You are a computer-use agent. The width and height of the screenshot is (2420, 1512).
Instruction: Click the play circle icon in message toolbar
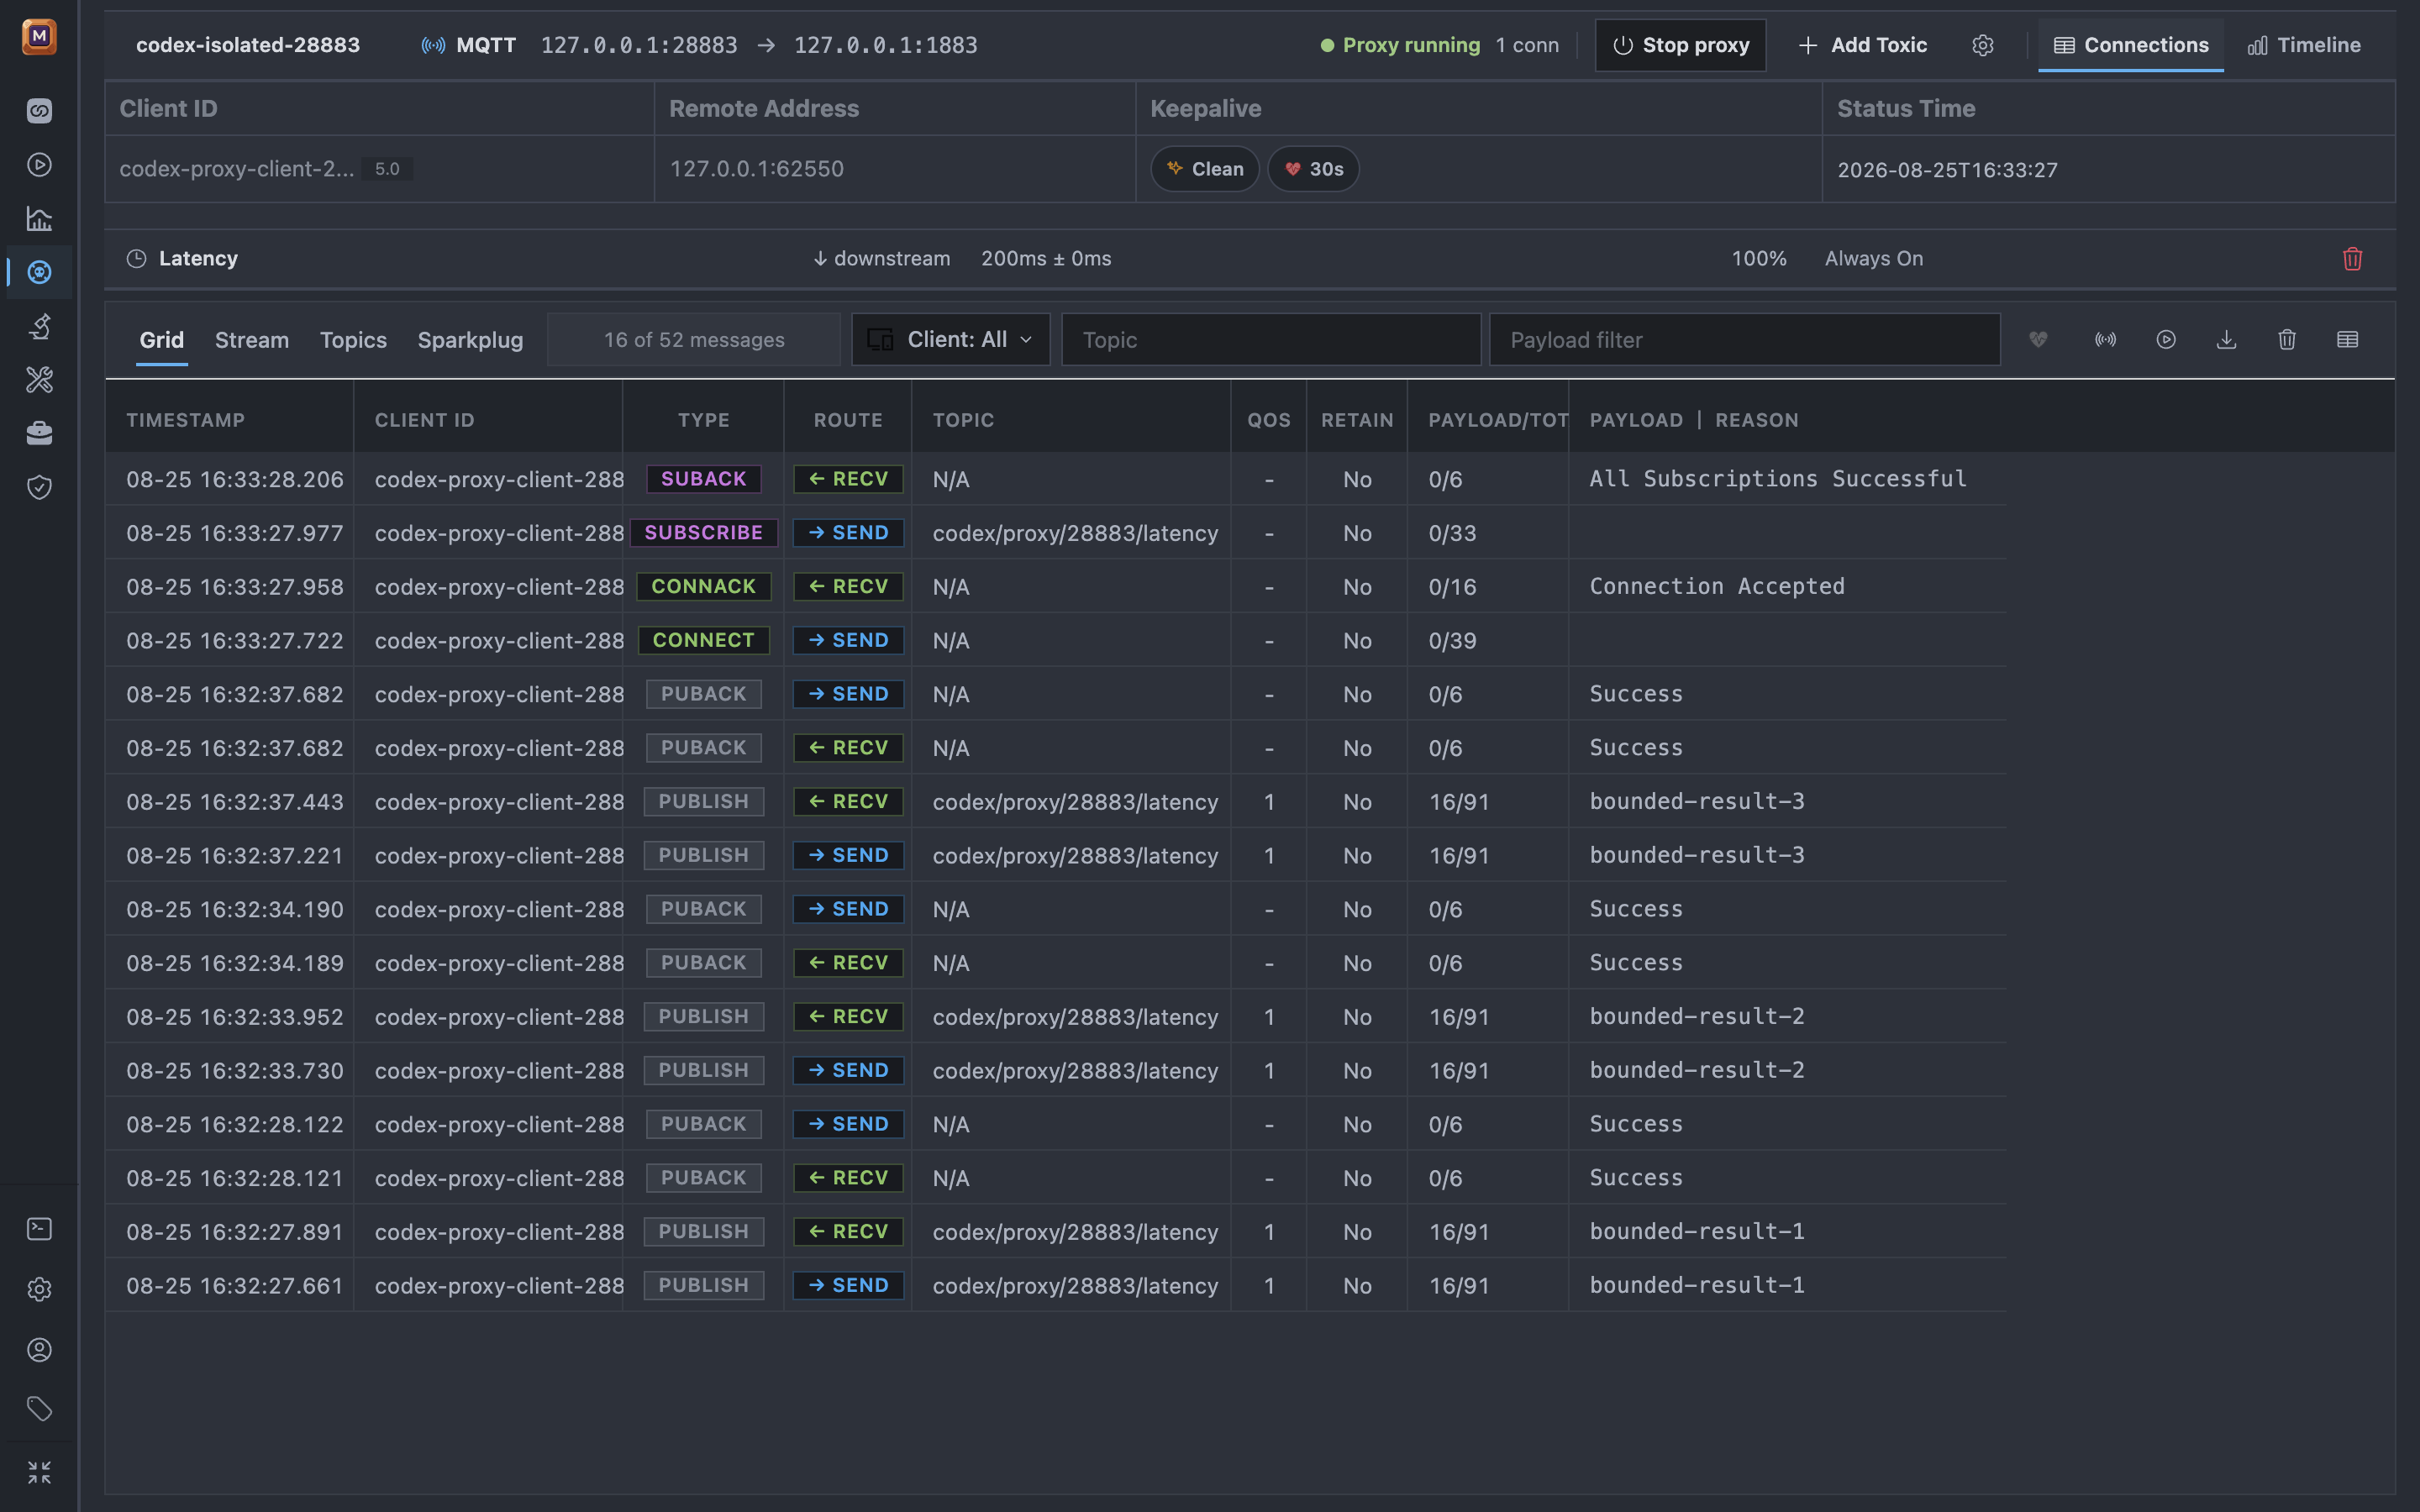(x=2166, y=340)
